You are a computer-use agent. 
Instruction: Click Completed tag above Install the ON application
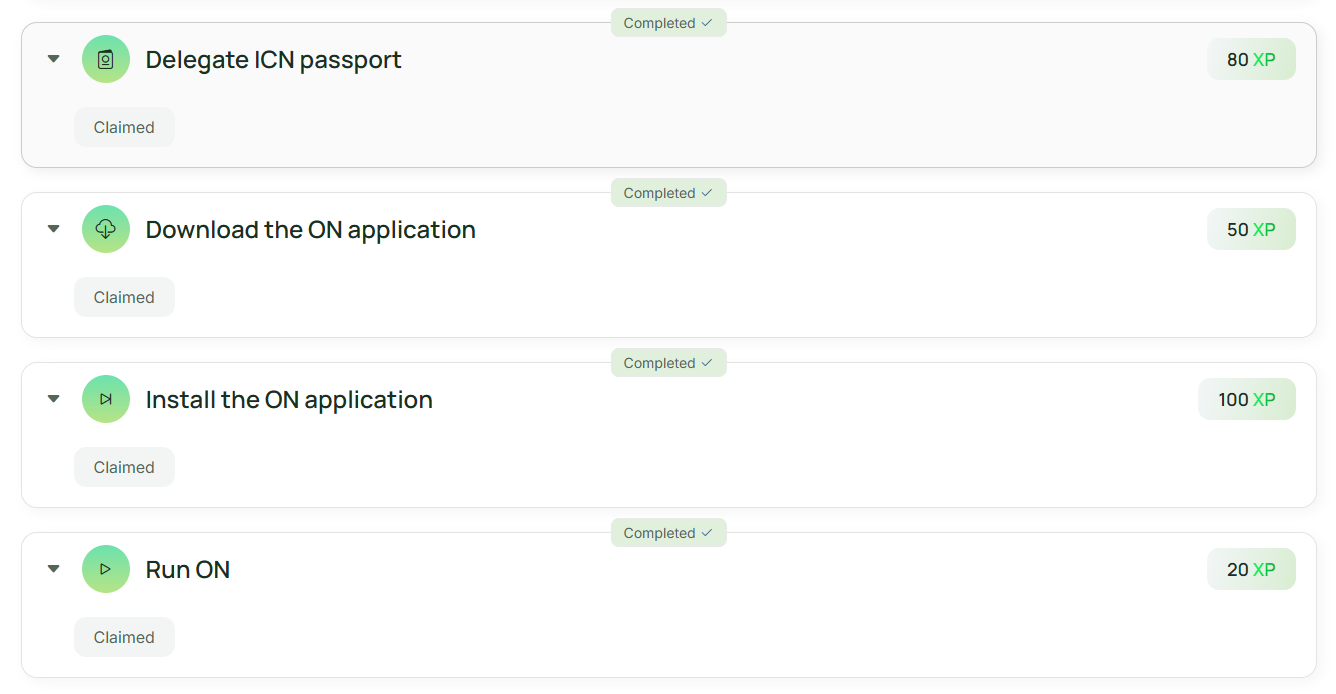[x=668, y=363]
